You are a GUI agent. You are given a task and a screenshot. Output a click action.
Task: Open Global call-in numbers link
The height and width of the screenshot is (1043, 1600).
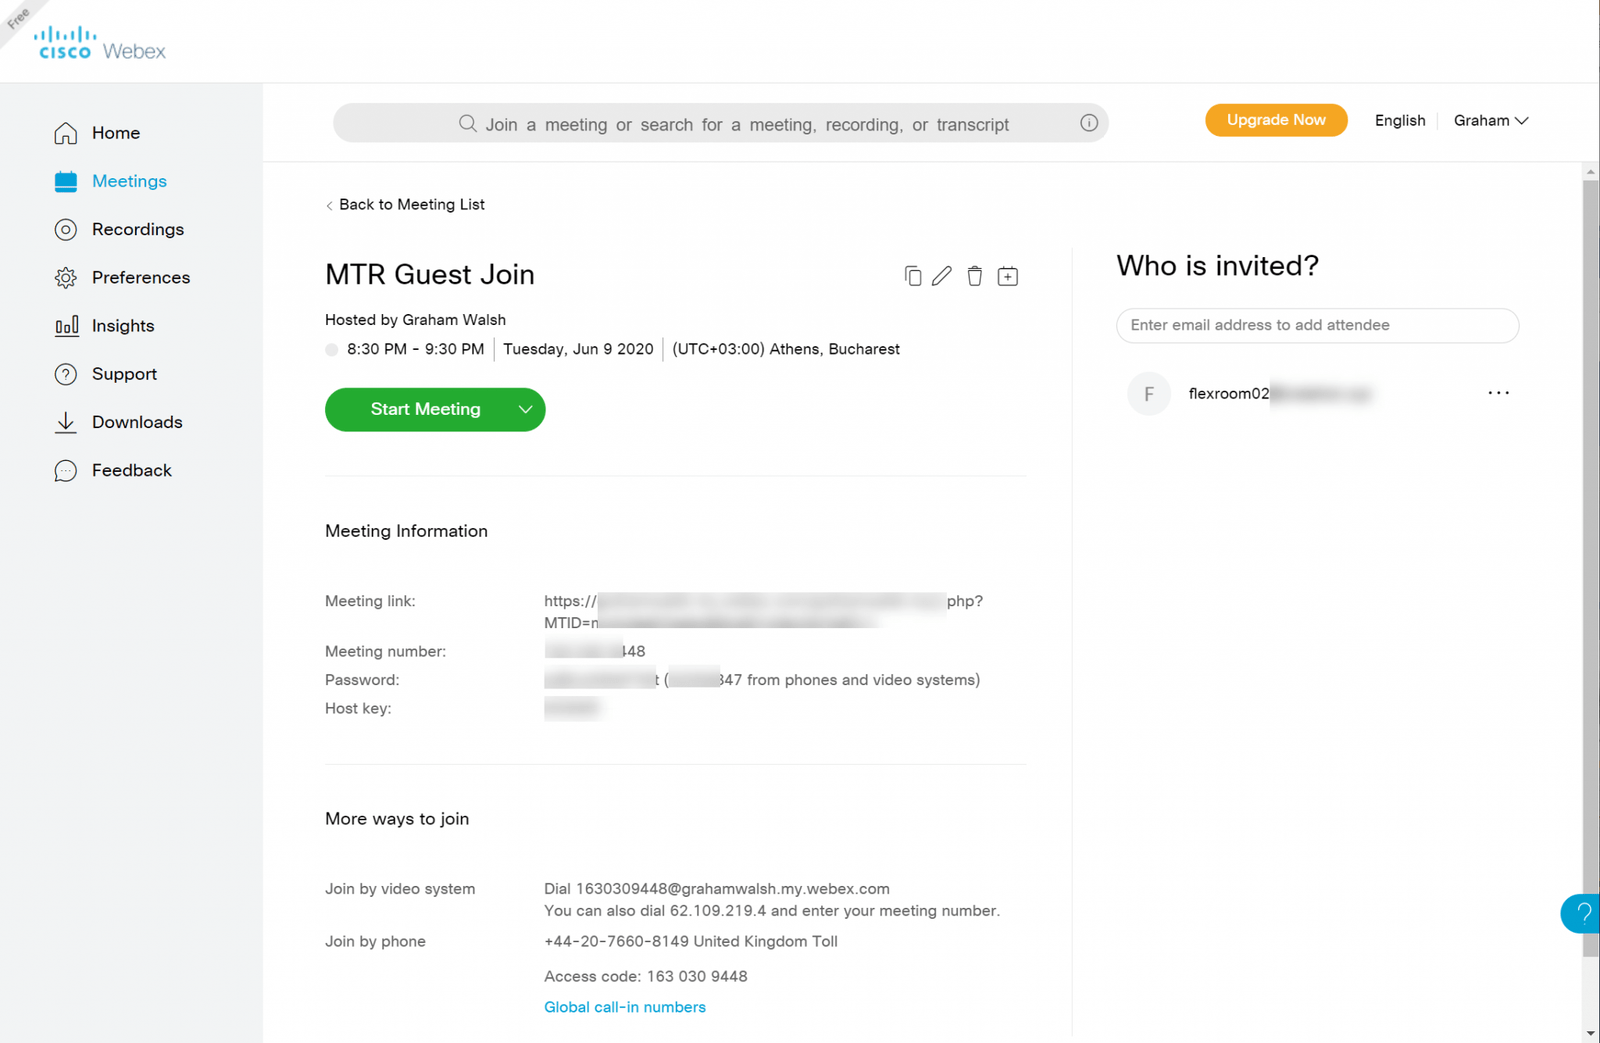624,1007
